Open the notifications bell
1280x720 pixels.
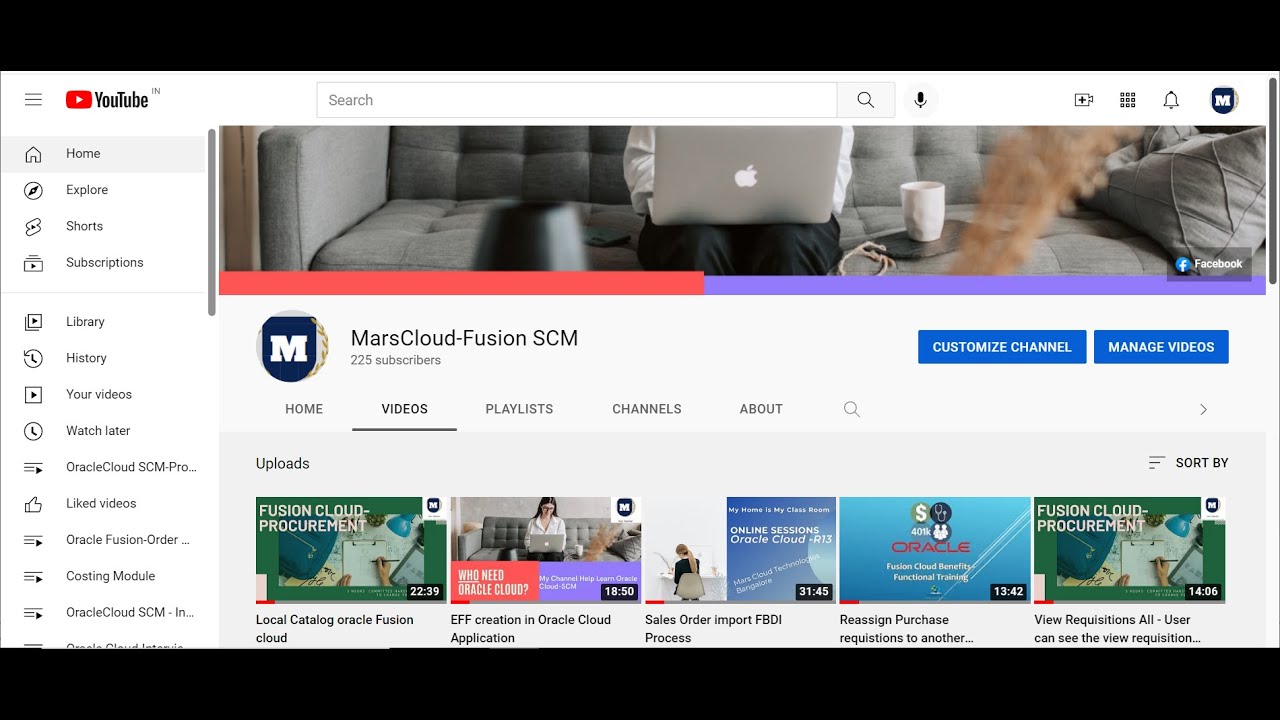[x=1171, y=100]
